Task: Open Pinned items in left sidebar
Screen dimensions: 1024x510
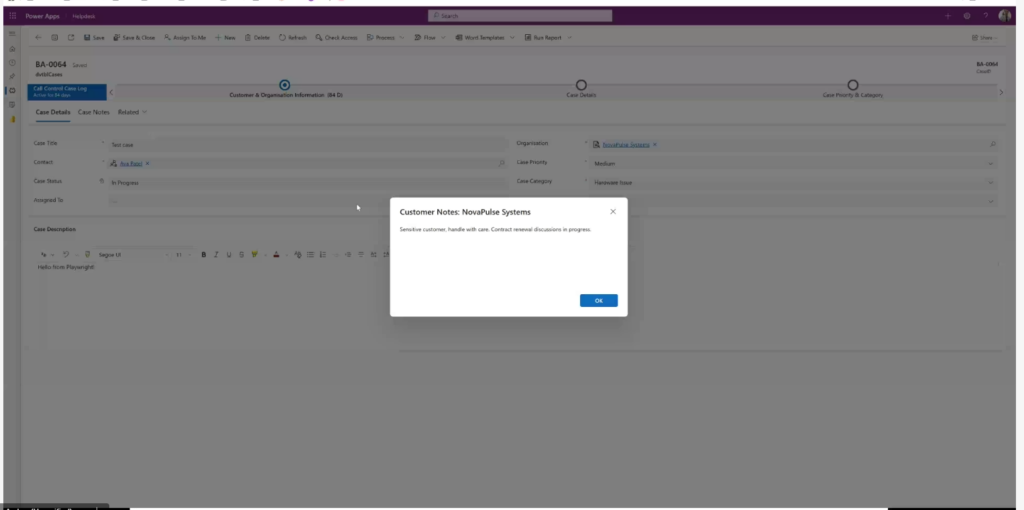Action: (x=12, y=76)
